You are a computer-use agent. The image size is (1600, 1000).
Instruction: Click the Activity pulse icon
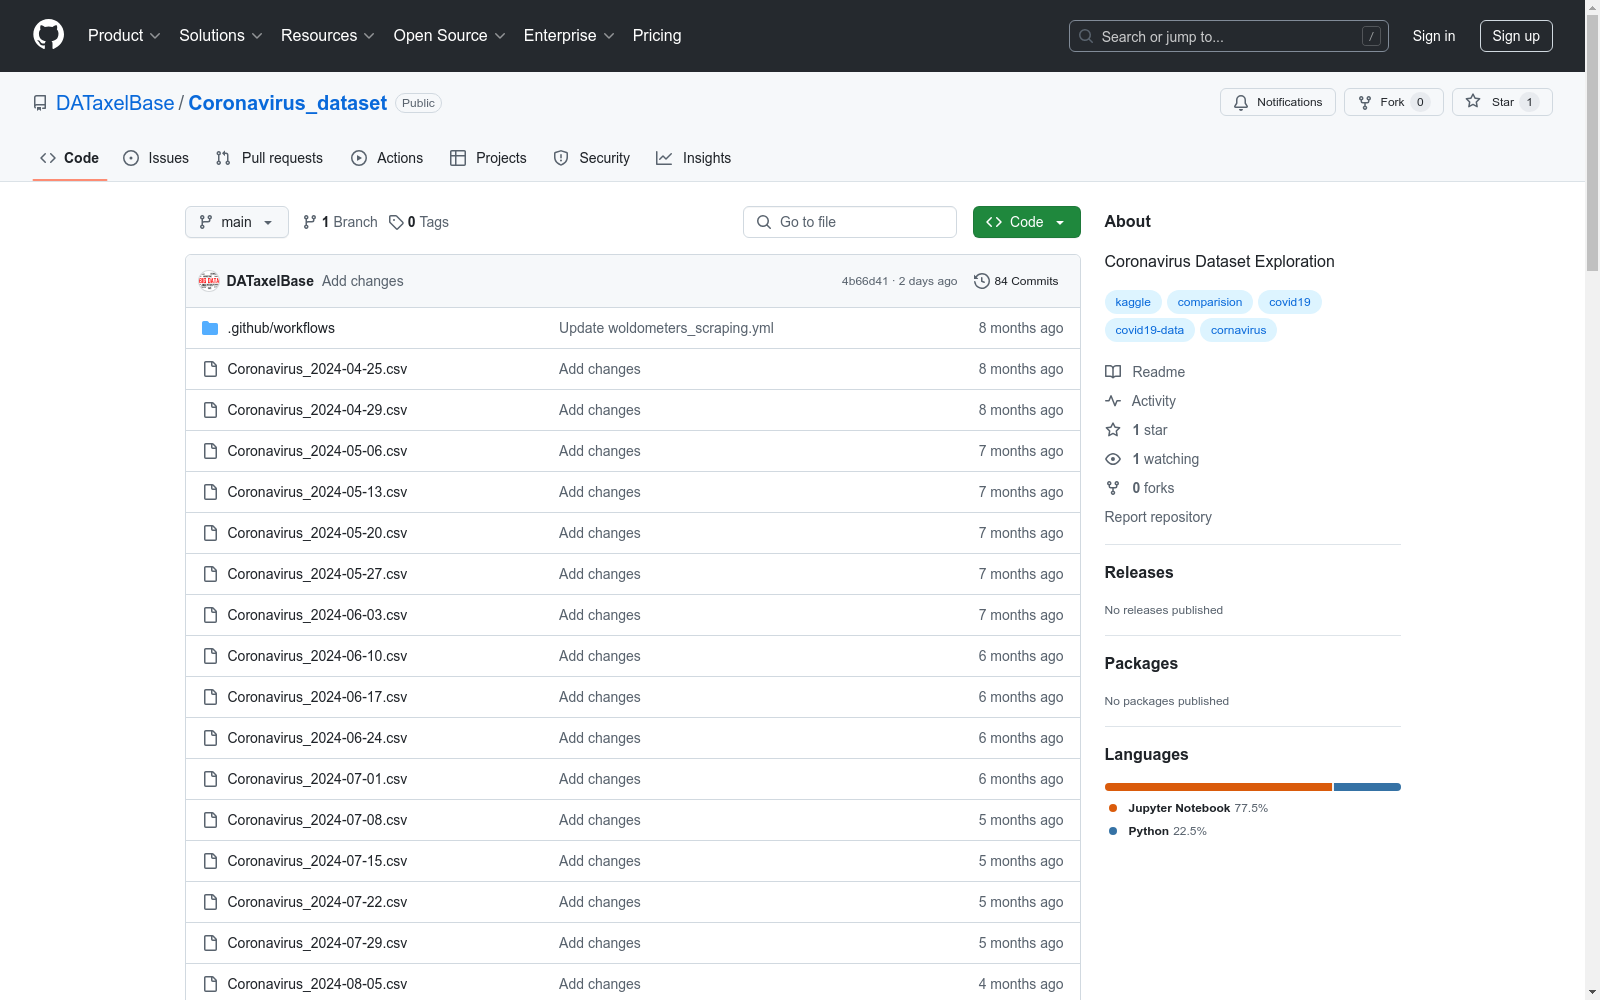point(1113,401)
